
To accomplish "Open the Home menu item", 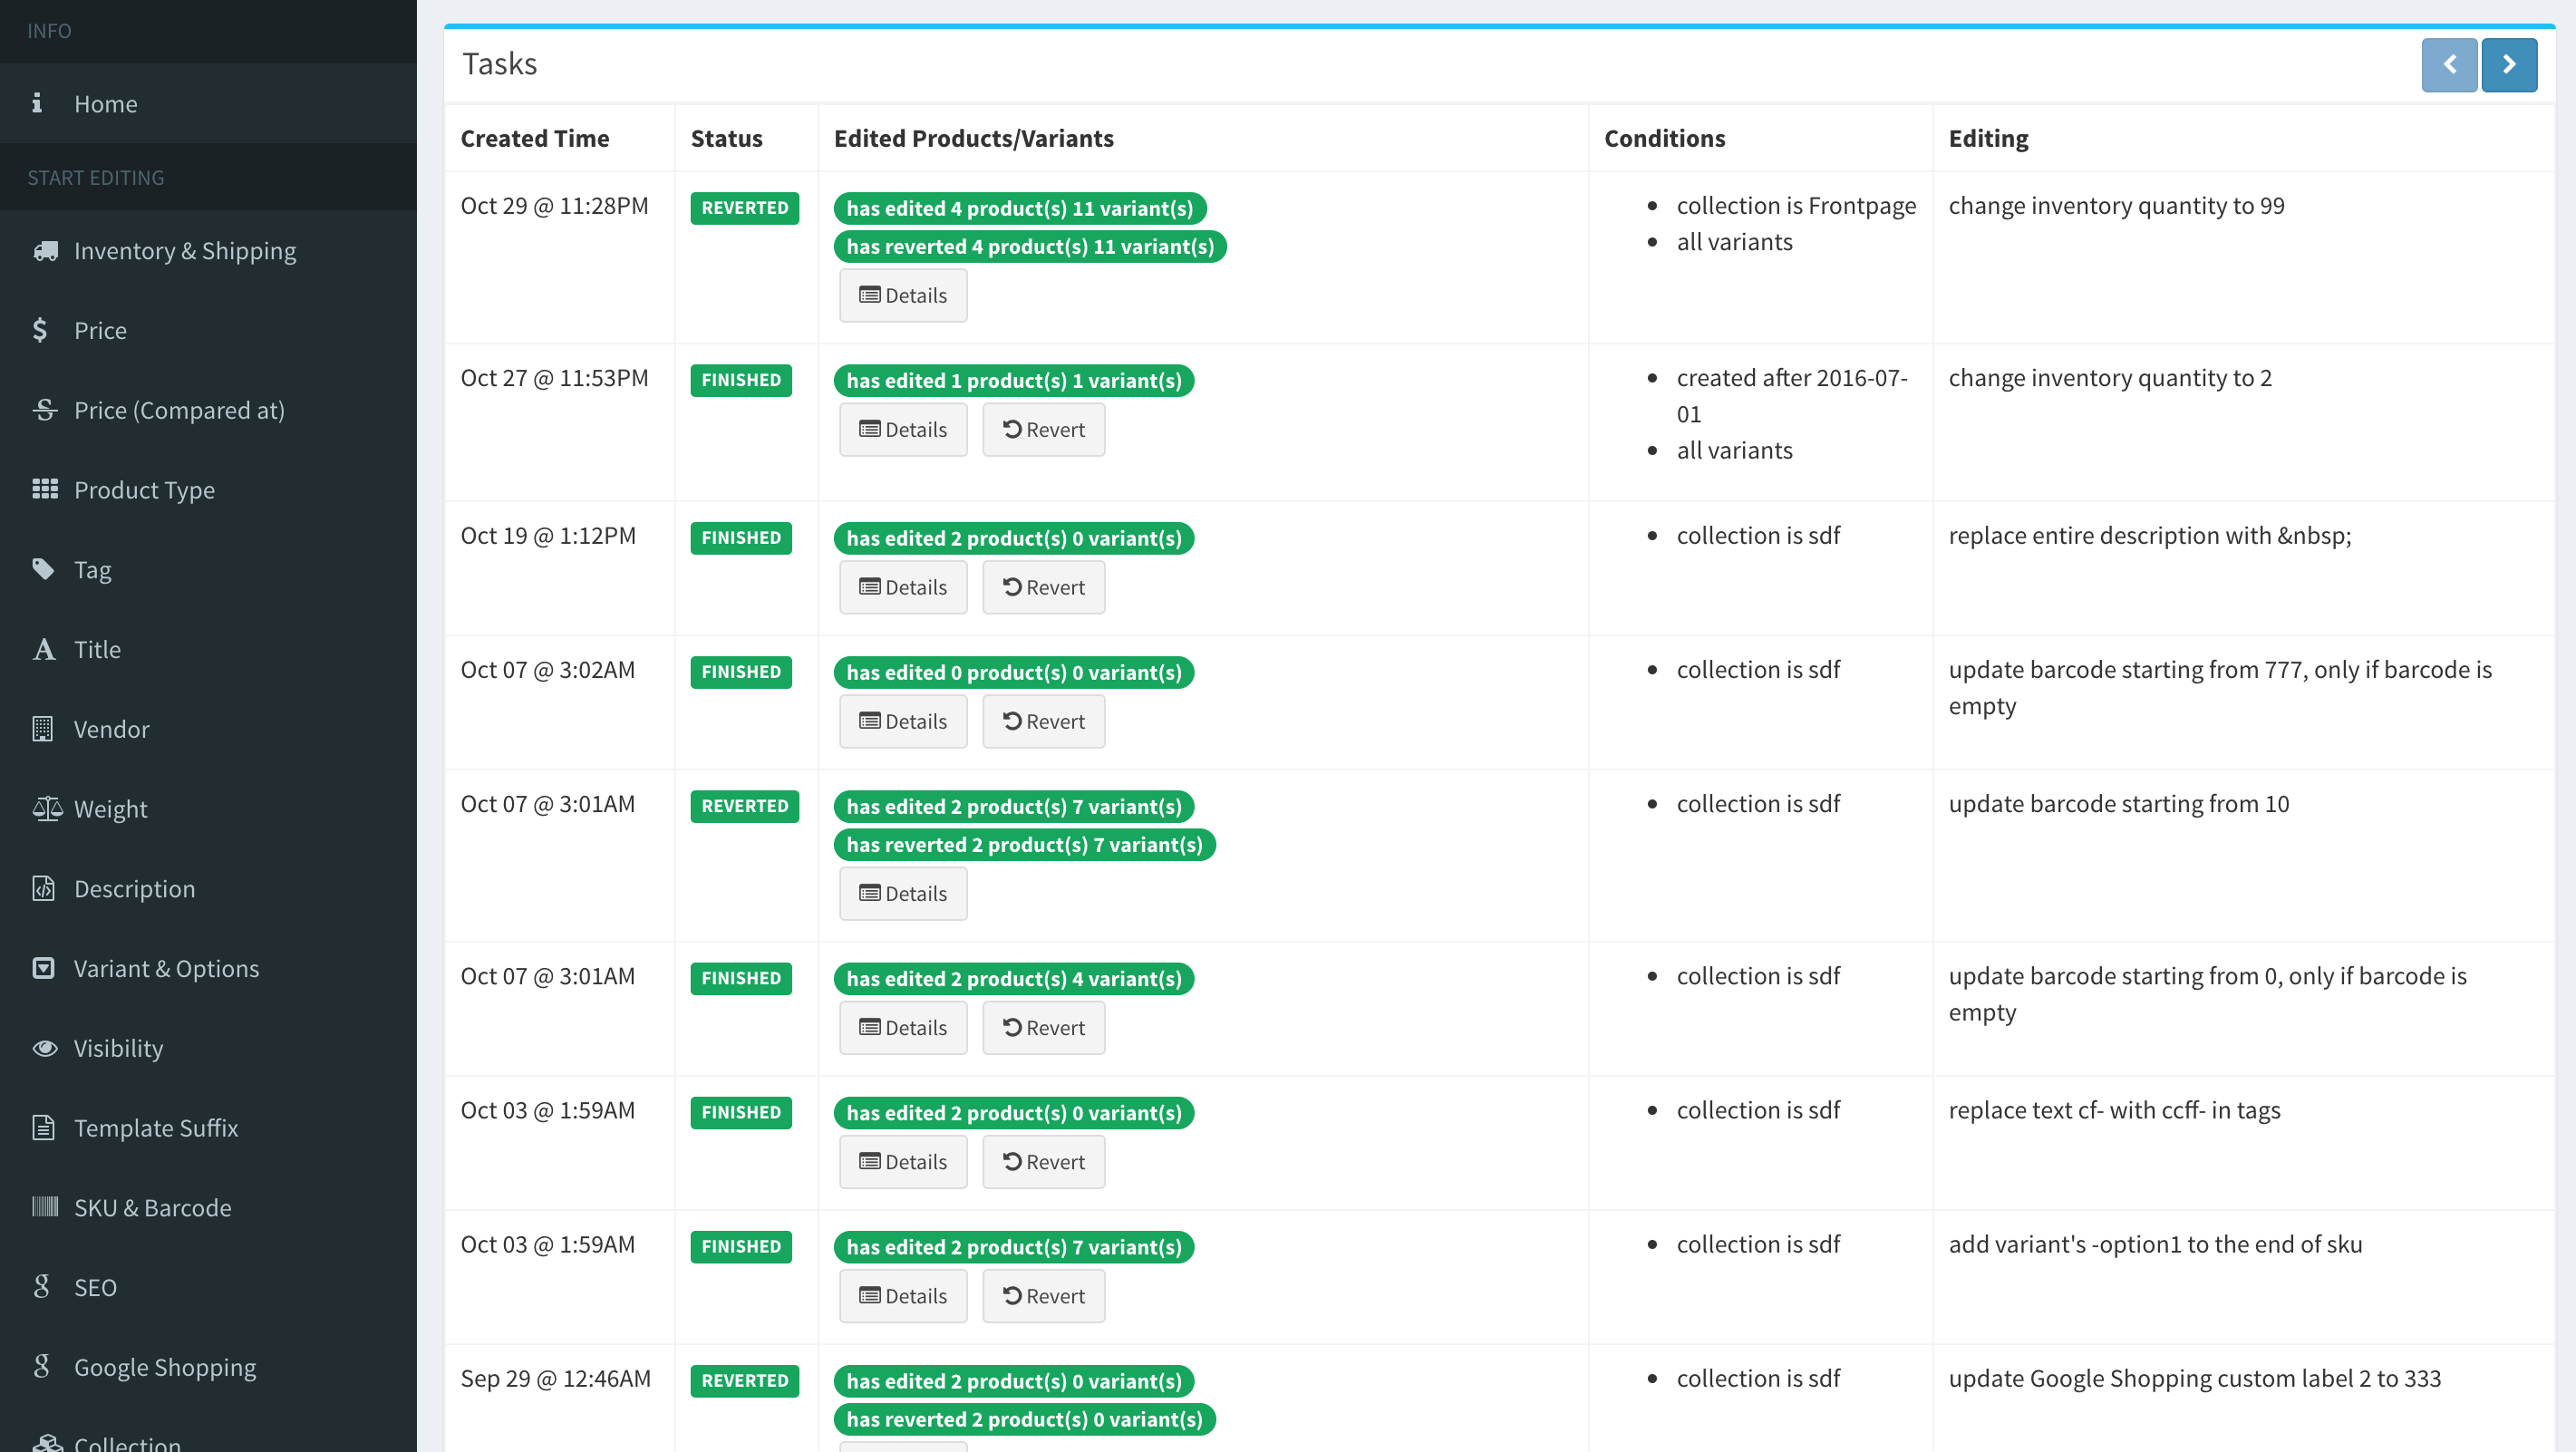I will [105, 104].
